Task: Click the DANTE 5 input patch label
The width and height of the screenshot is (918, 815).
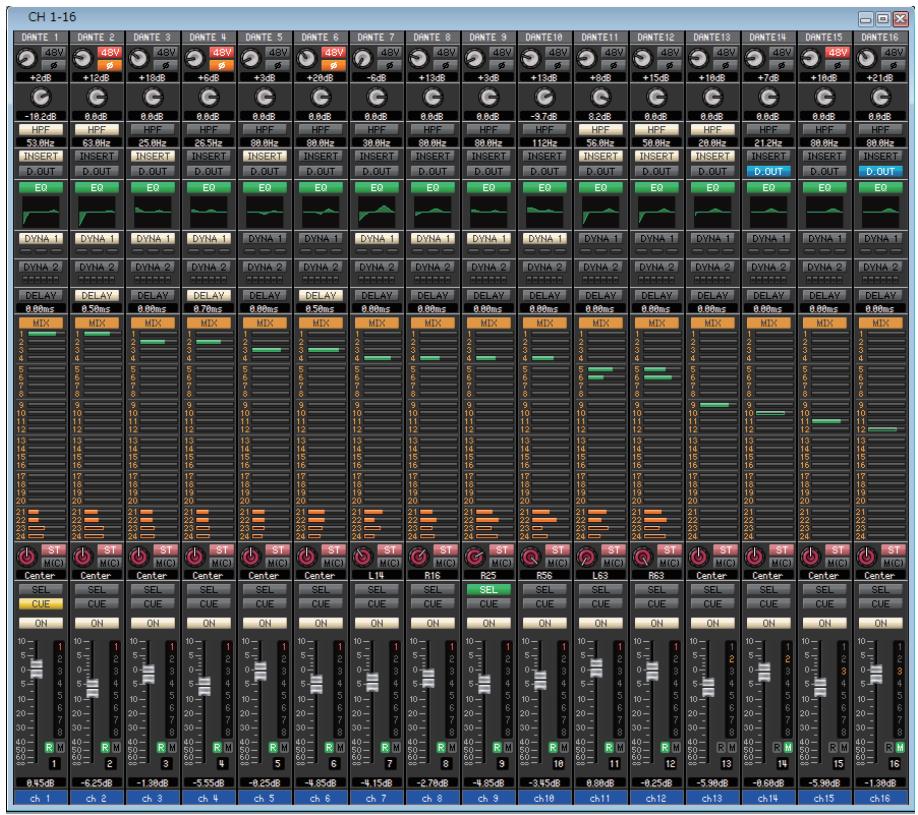Action: [265, 37]
